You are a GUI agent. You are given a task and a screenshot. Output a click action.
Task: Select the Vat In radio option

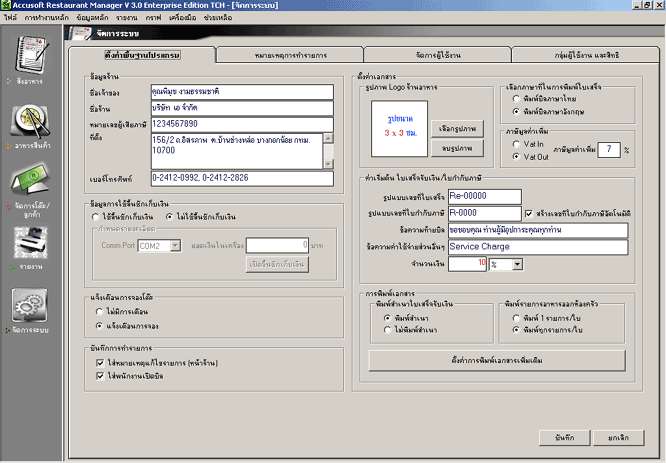516,144
